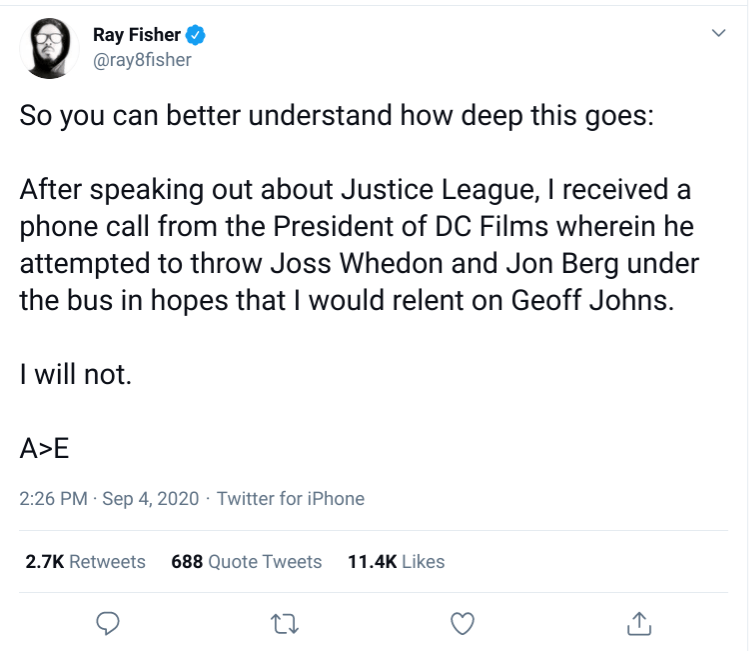The image size is (750, 651).
Task: Expand the tweet options chevron menu
Action: coord(717,34)
